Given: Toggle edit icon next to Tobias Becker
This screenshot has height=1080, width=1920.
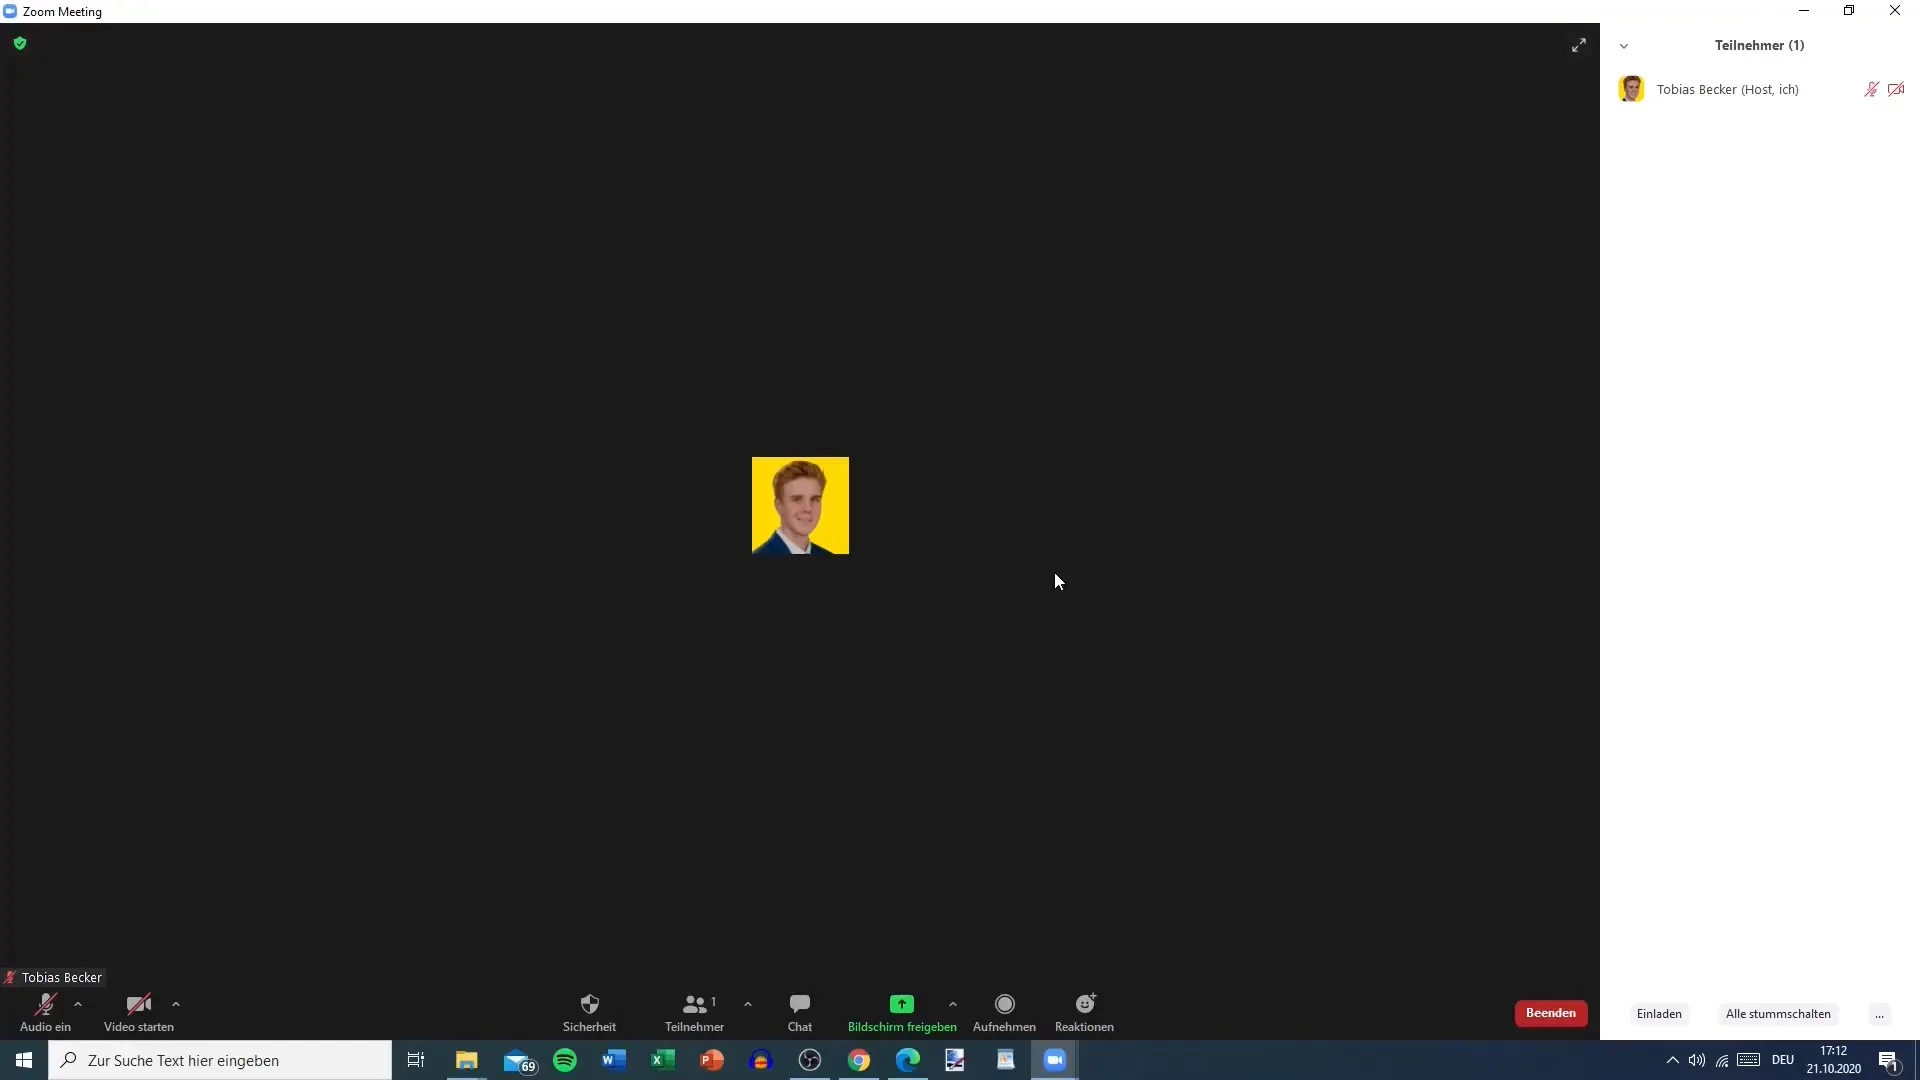Looking at the screenshot, I should click(x=1895, y=88).
